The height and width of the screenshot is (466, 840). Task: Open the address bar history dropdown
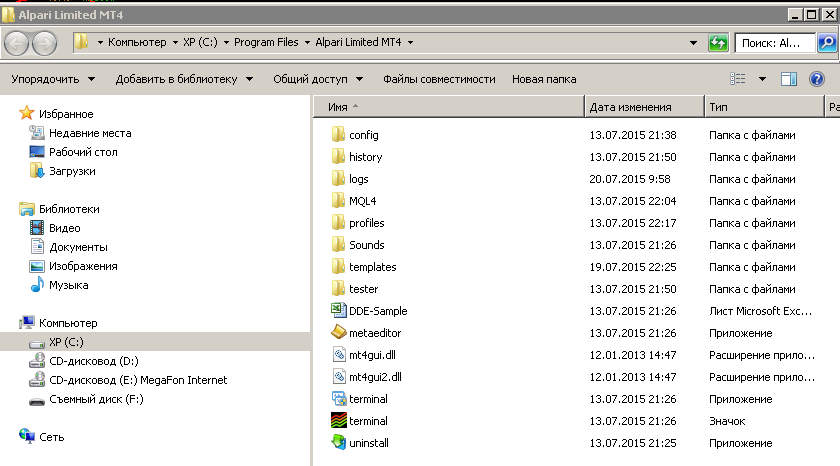coord(693,42)
